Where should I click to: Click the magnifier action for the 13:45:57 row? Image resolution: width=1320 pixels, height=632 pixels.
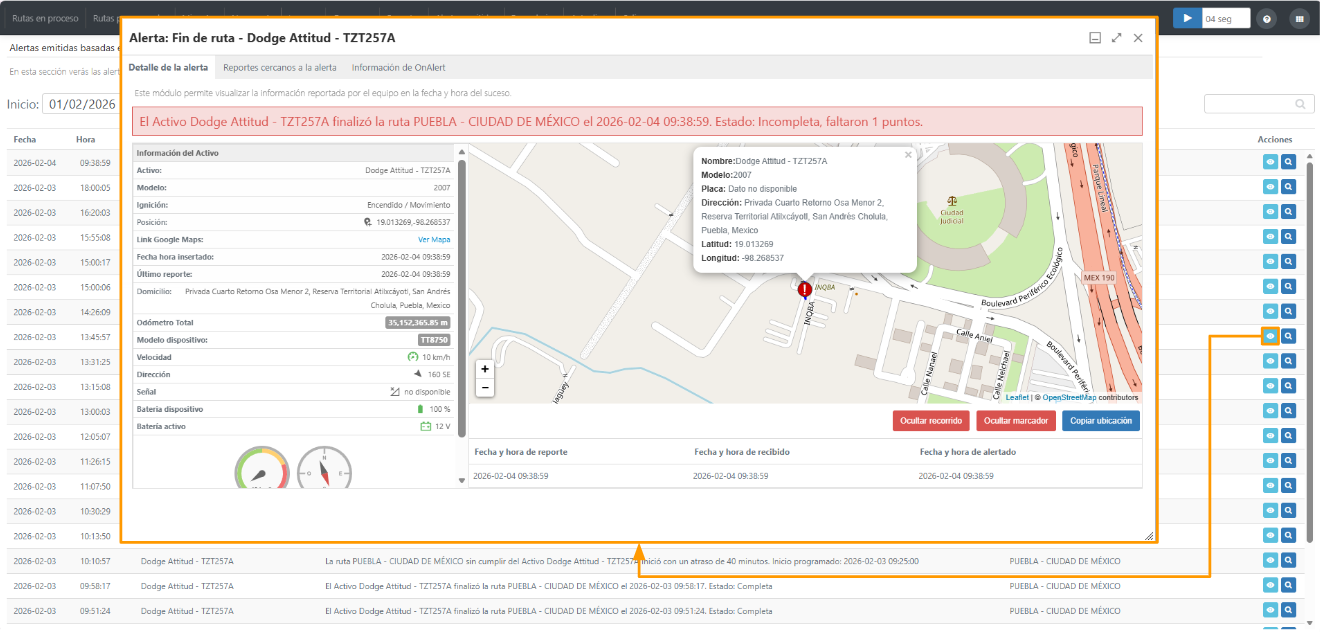[x=1289, y=336]
